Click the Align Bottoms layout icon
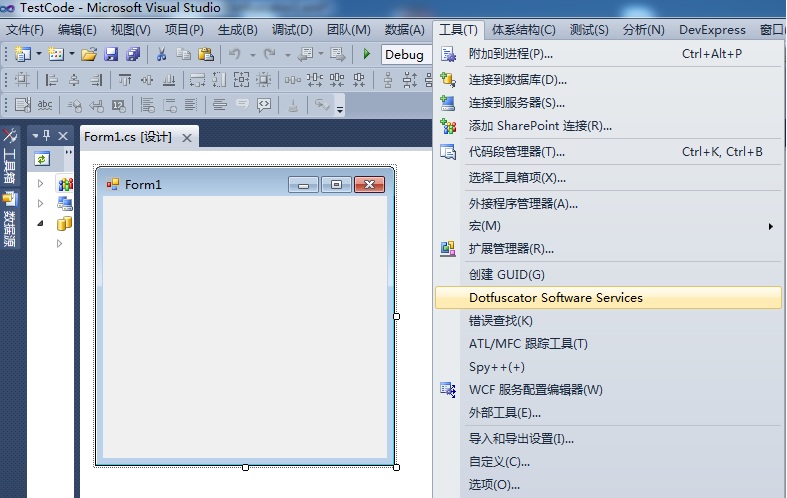The image size is (787, 498). click(x=169, y=80)
